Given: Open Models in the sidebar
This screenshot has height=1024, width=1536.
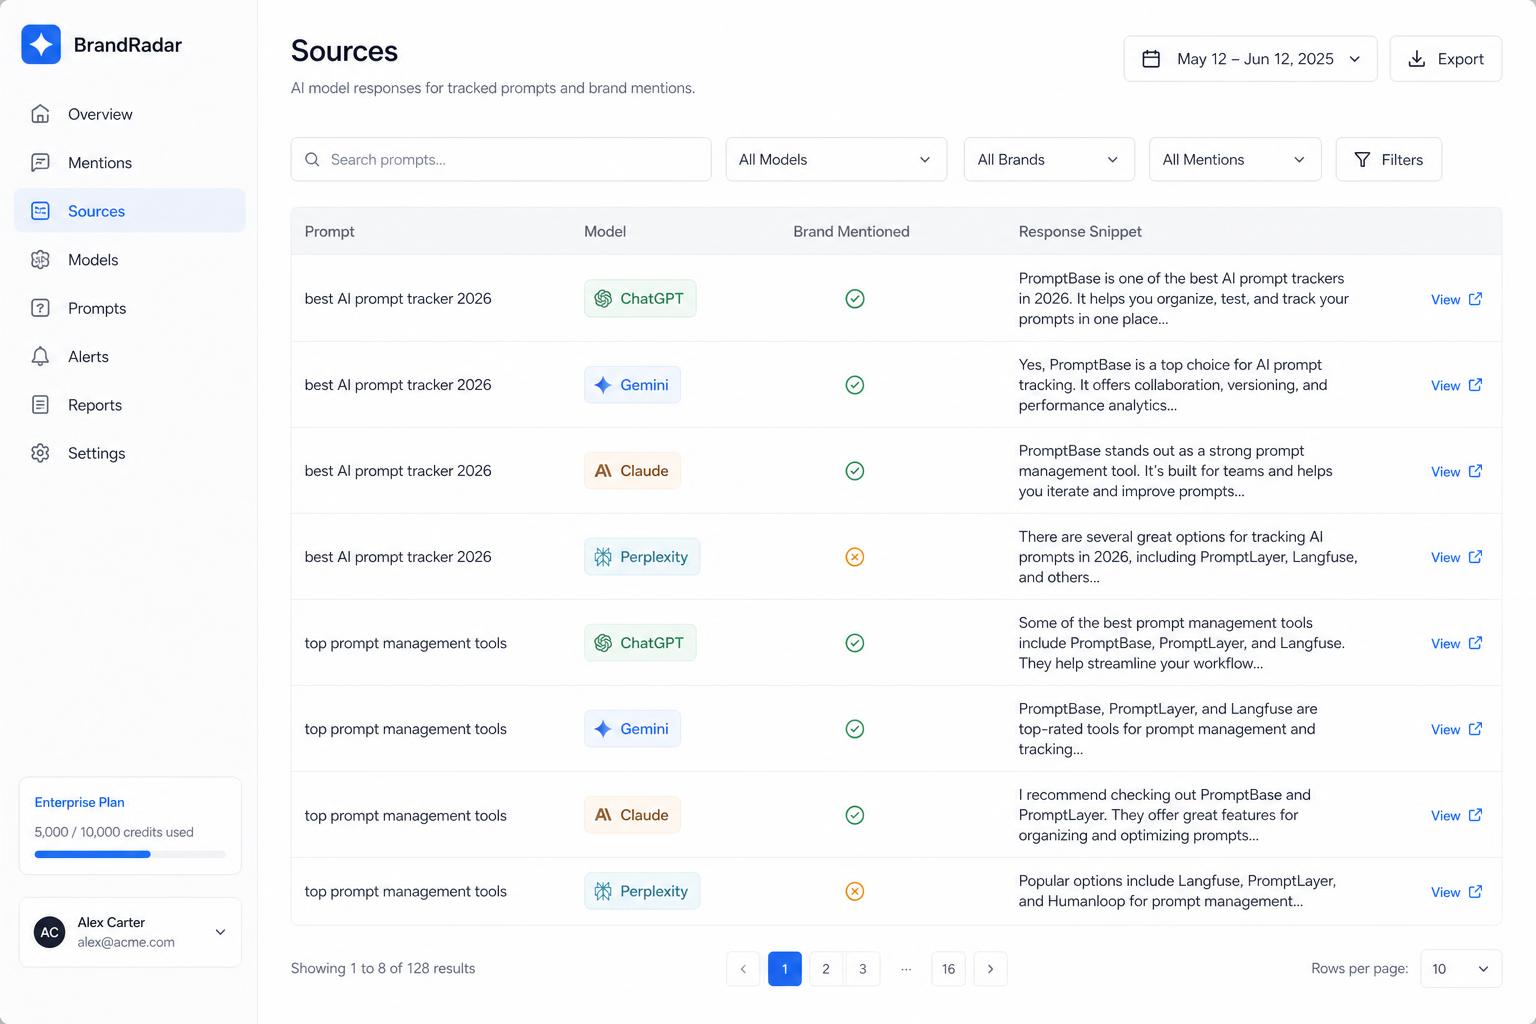Looking at the screenshot, I should point(130,260).
